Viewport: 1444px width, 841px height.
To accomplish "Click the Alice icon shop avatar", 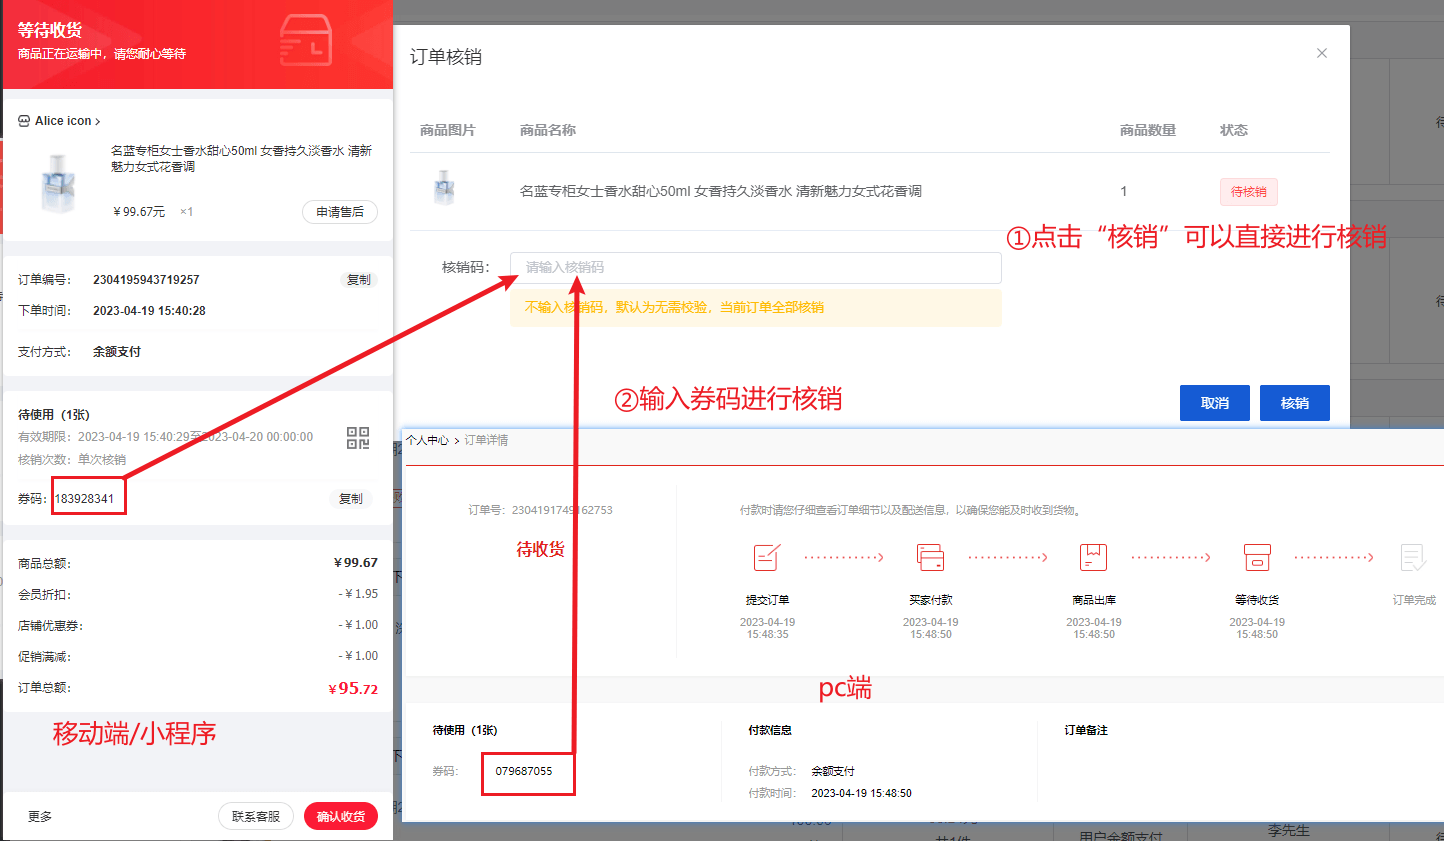I will coord(24,121).
